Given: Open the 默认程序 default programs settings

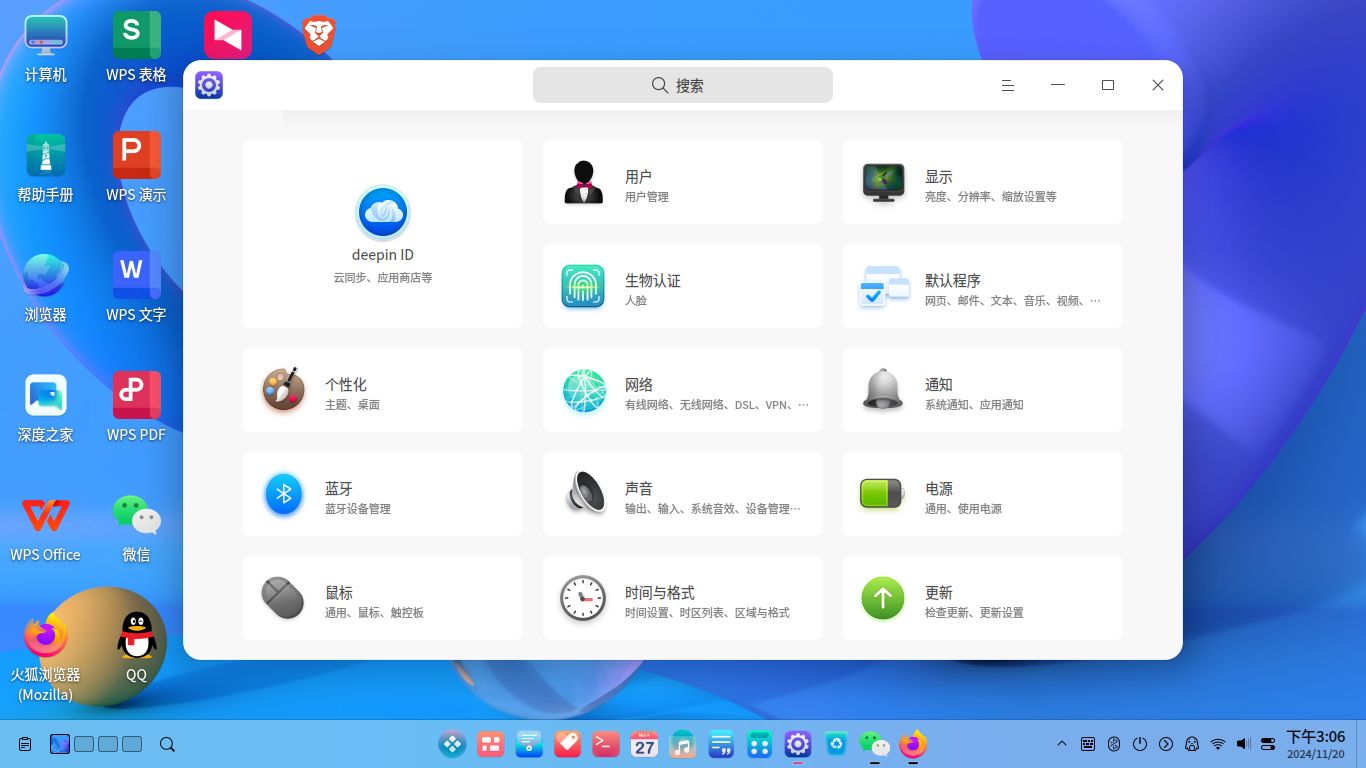Looking at the screenshot, I should (982, 286).
